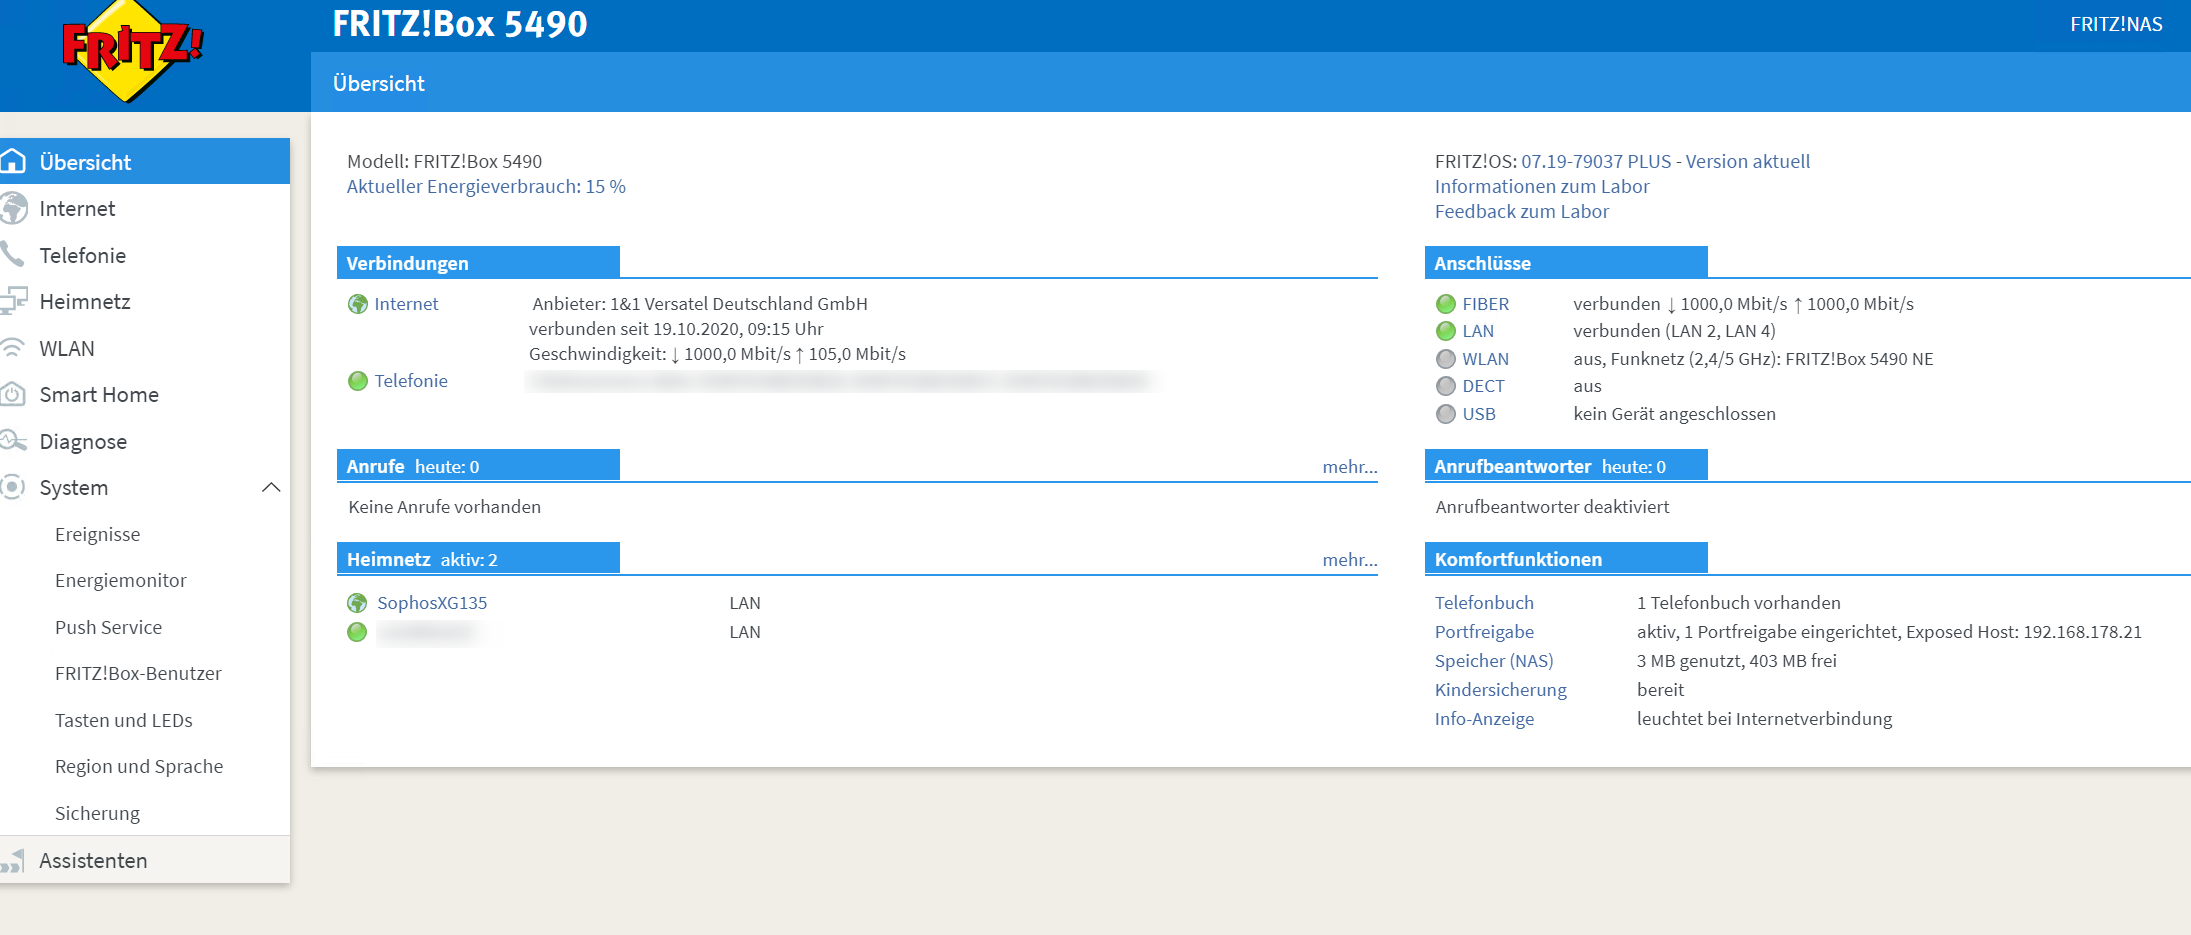The image size is (2191, 935).
Task: Click the Heimnetz computers icon
Action: (x=13, y=301)
